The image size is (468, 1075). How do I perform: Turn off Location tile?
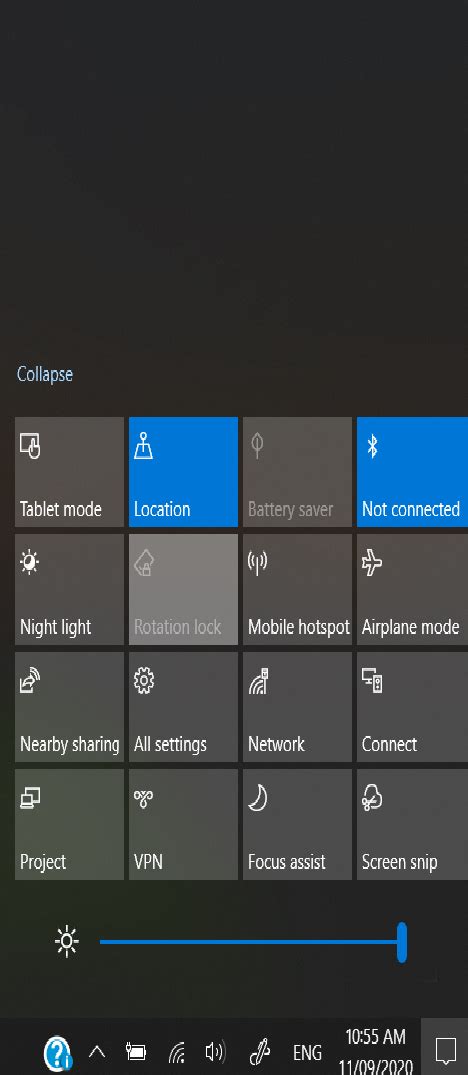(184, 472)
